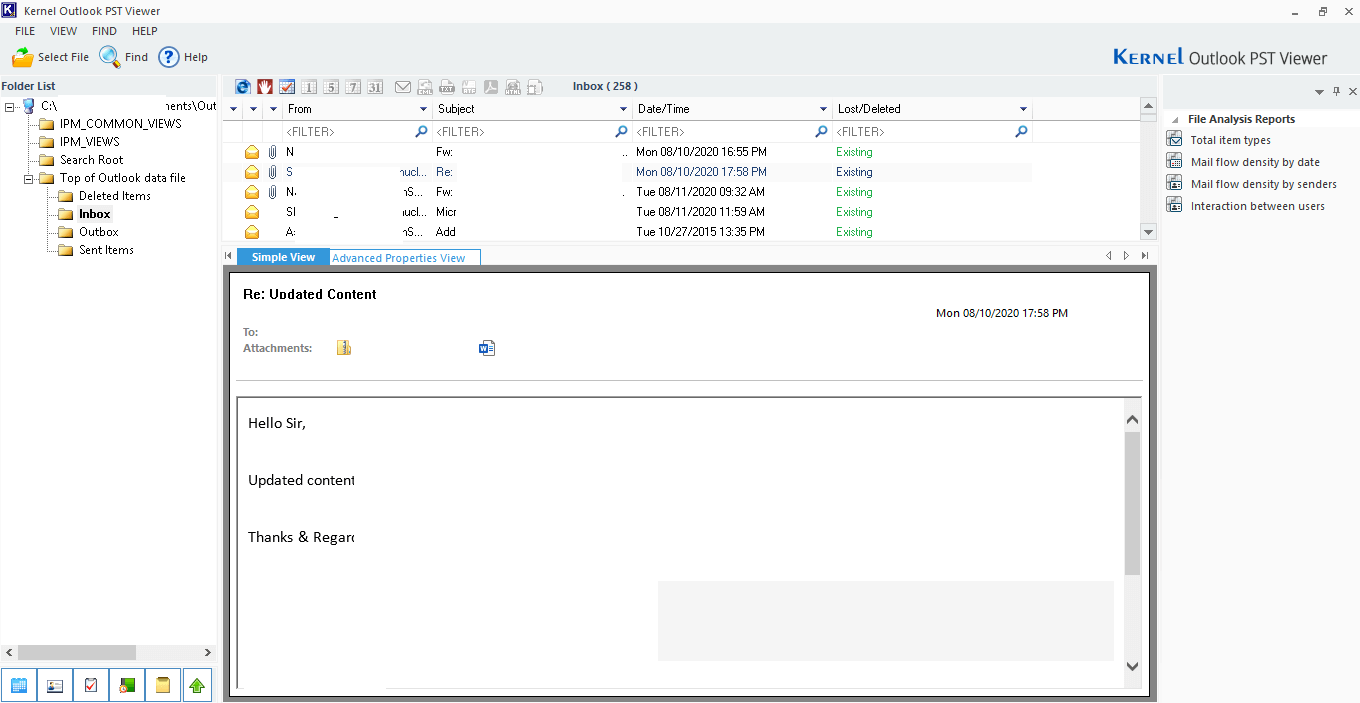Open Mail flow density by senders report
The image size is (1360, 703).
point(1263,184)
